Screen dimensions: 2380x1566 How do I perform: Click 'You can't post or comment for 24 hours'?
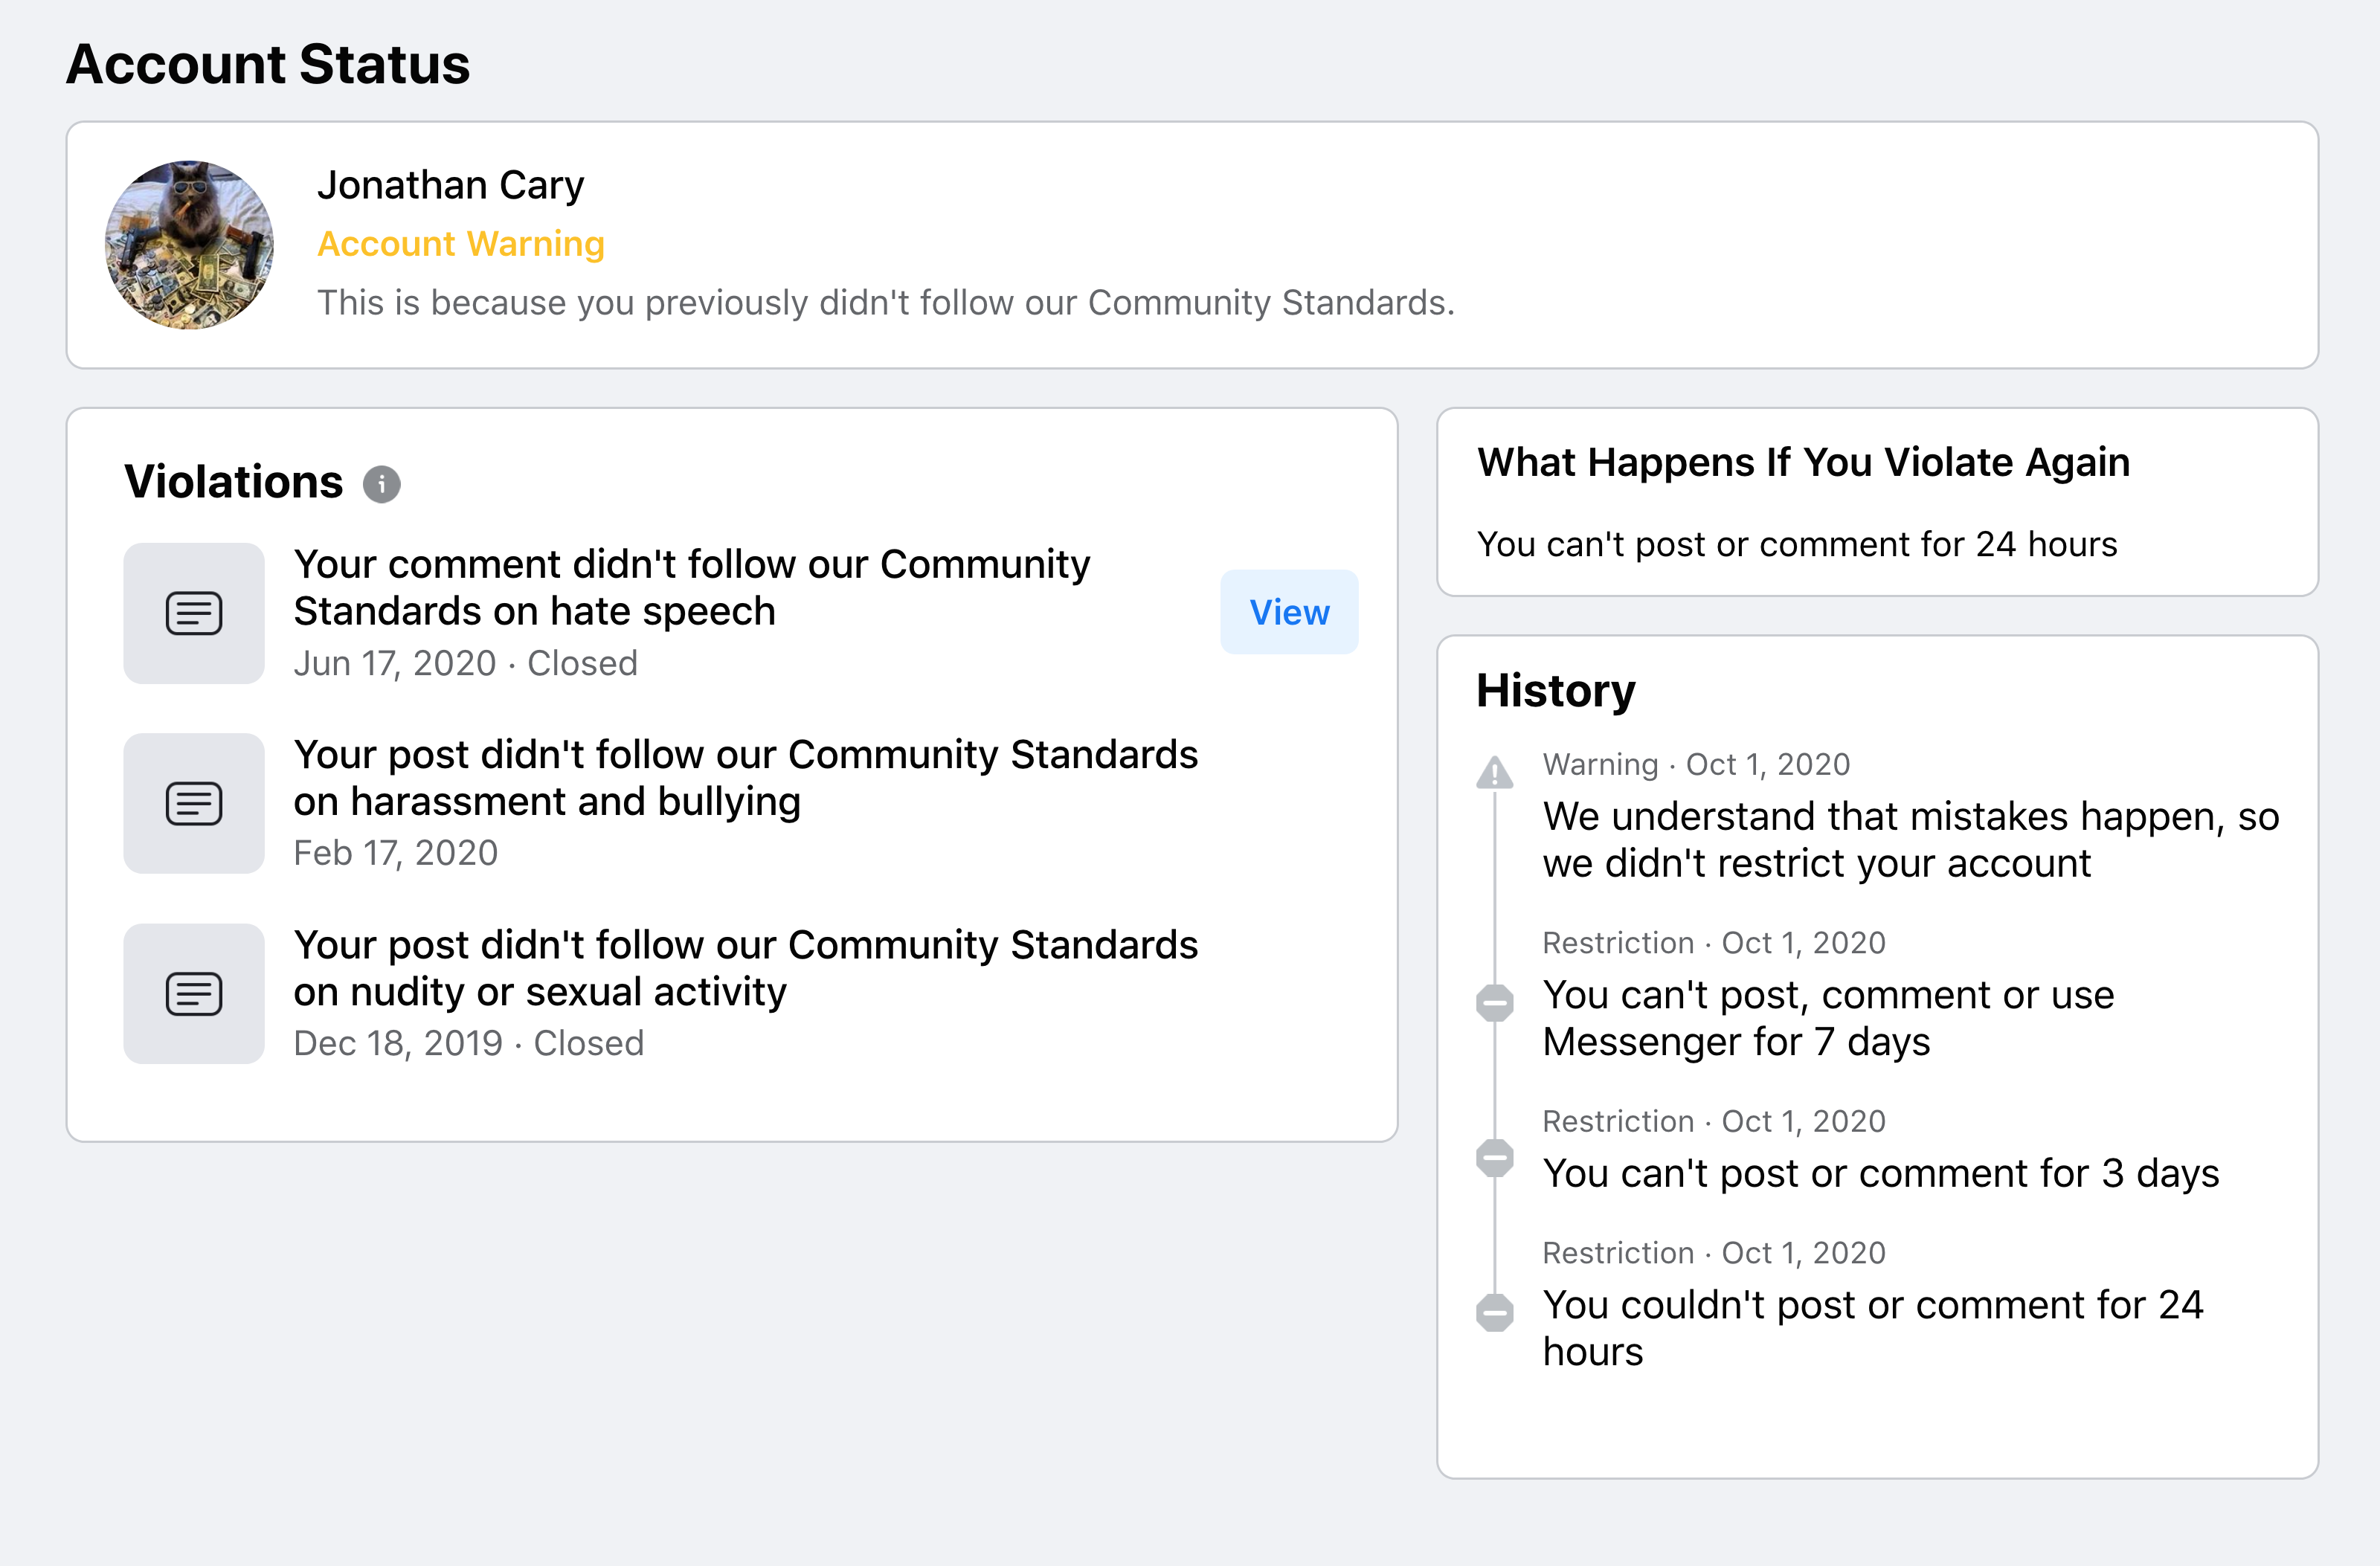click(x=1797, y=544)
